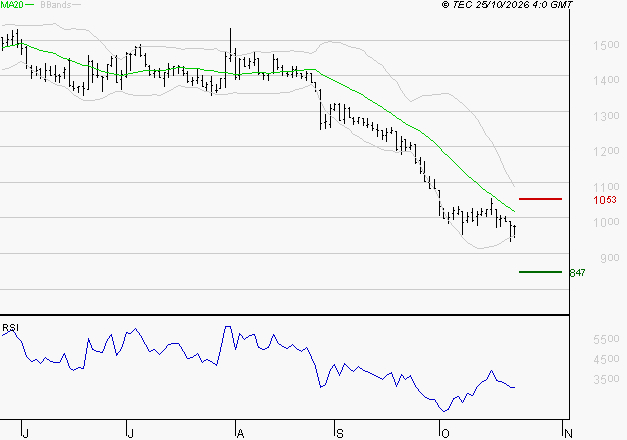Click the O month axis label
The height and width of the screenshot is (440, 627).
445,433
